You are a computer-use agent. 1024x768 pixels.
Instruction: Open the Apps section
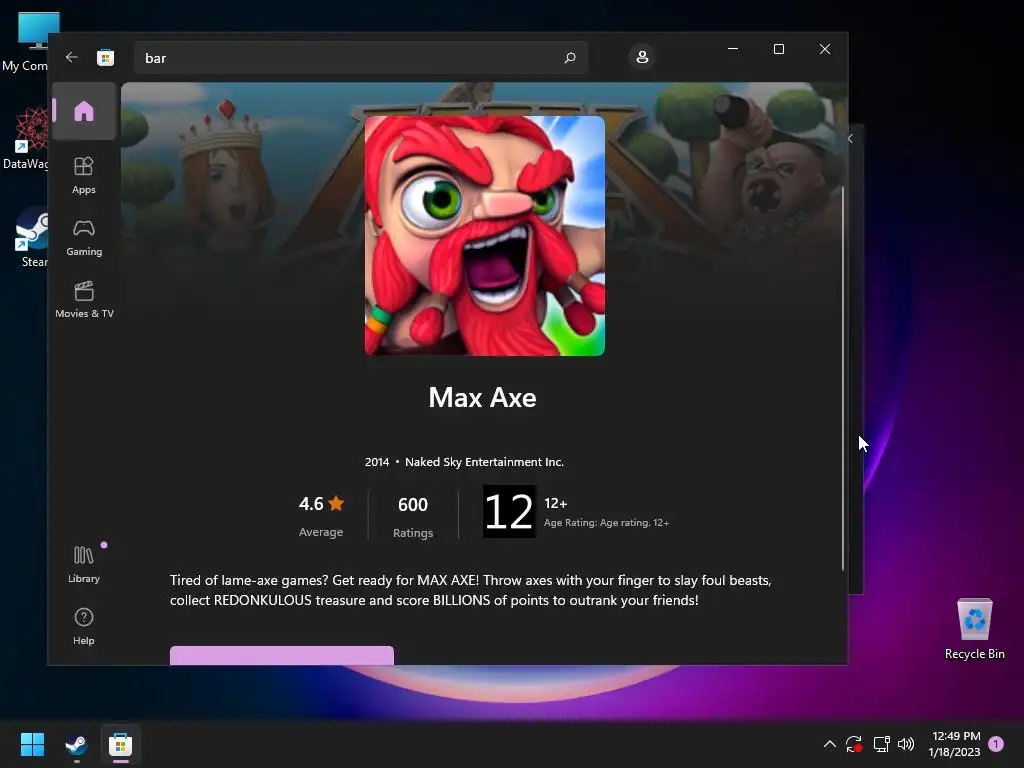84,175
